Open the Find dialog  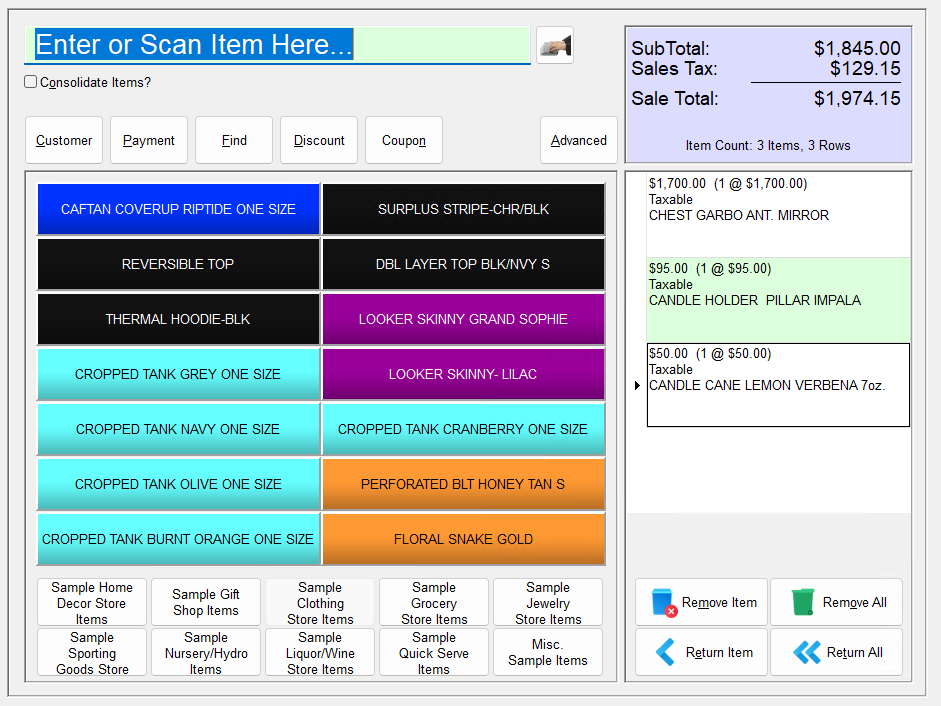[233, 140]
